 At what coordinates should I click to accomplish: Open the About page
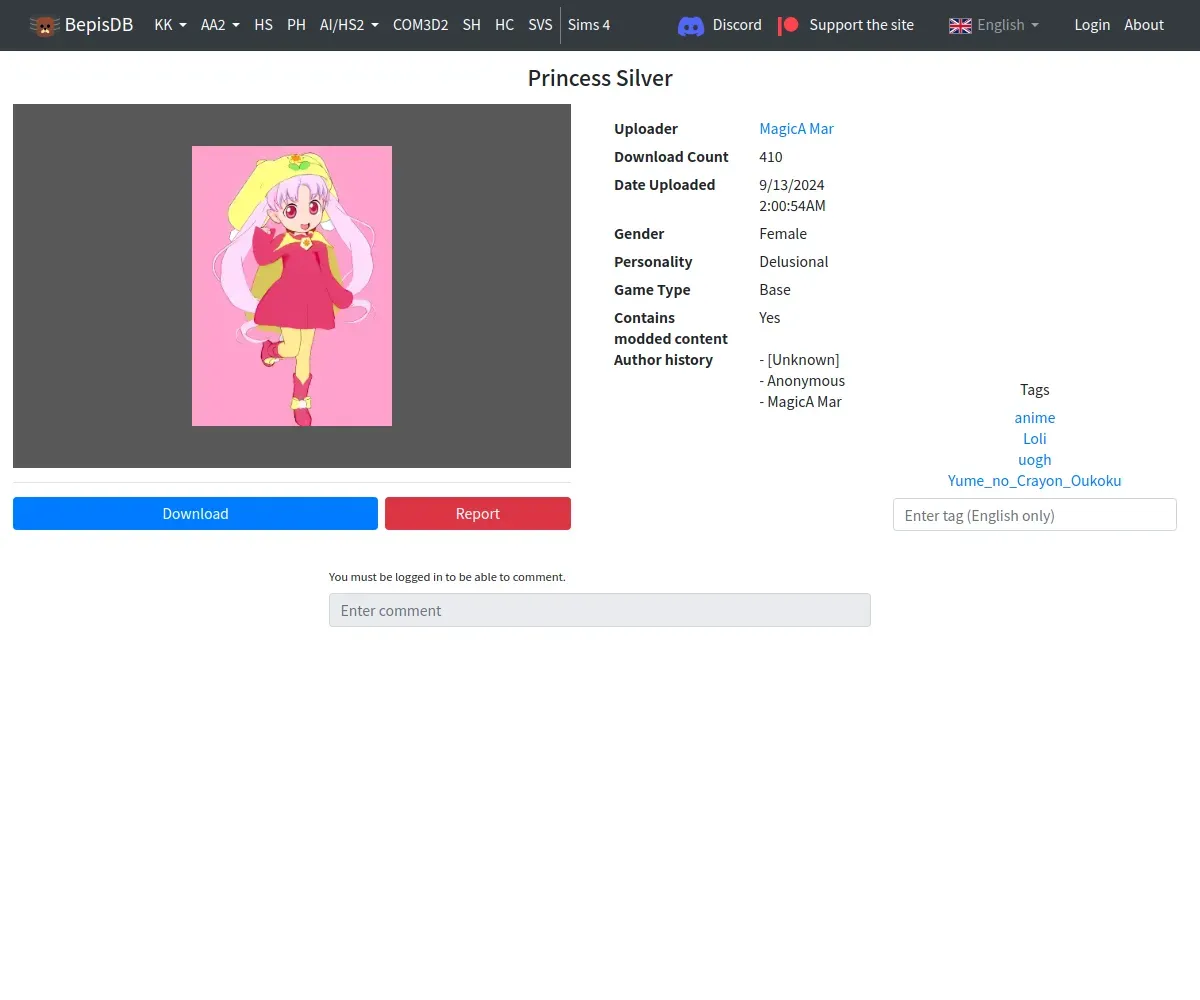tap(1144, 25)
